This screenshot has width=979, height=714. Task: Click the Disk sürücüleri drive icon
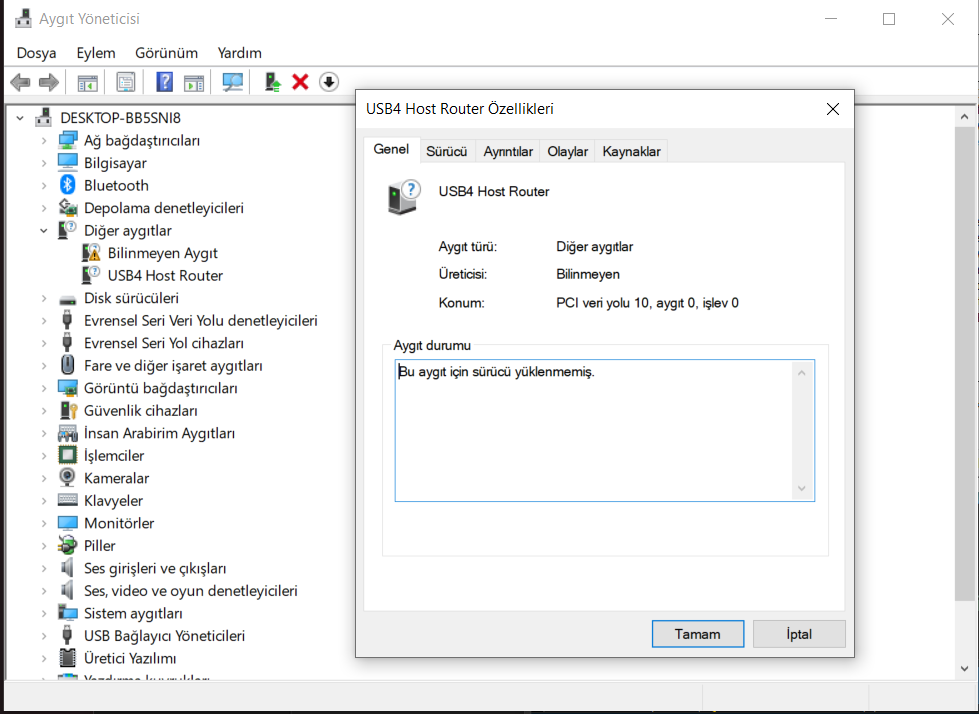point(67,299)
